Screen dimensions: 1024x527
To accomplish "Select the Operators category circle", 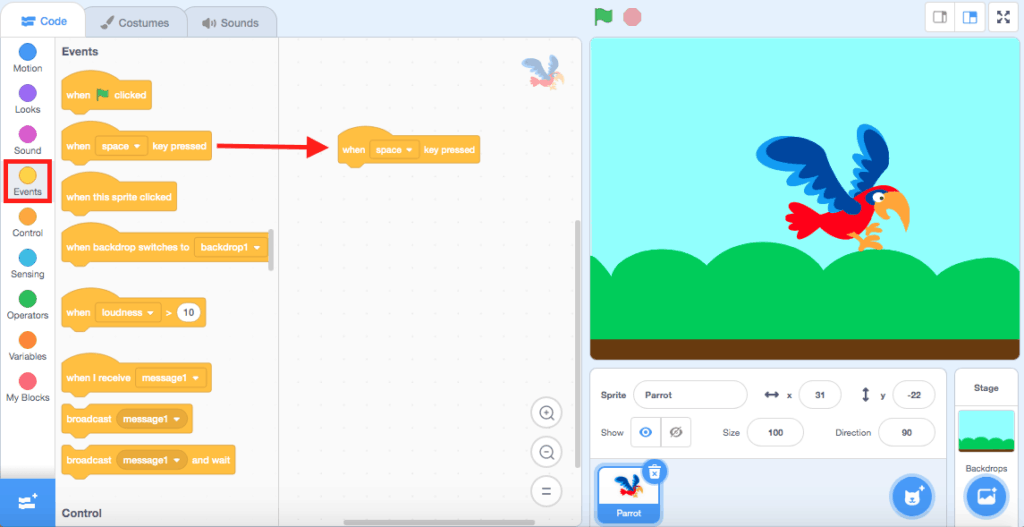I will pos(27,299).
